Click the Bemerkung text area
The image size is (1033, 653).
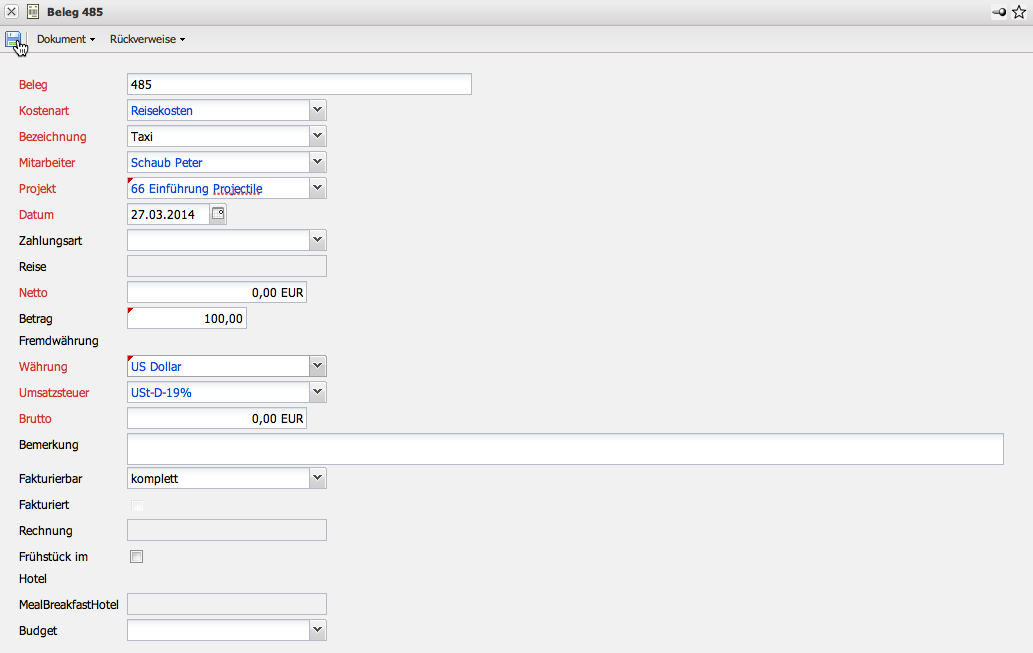tap(565, 449)
